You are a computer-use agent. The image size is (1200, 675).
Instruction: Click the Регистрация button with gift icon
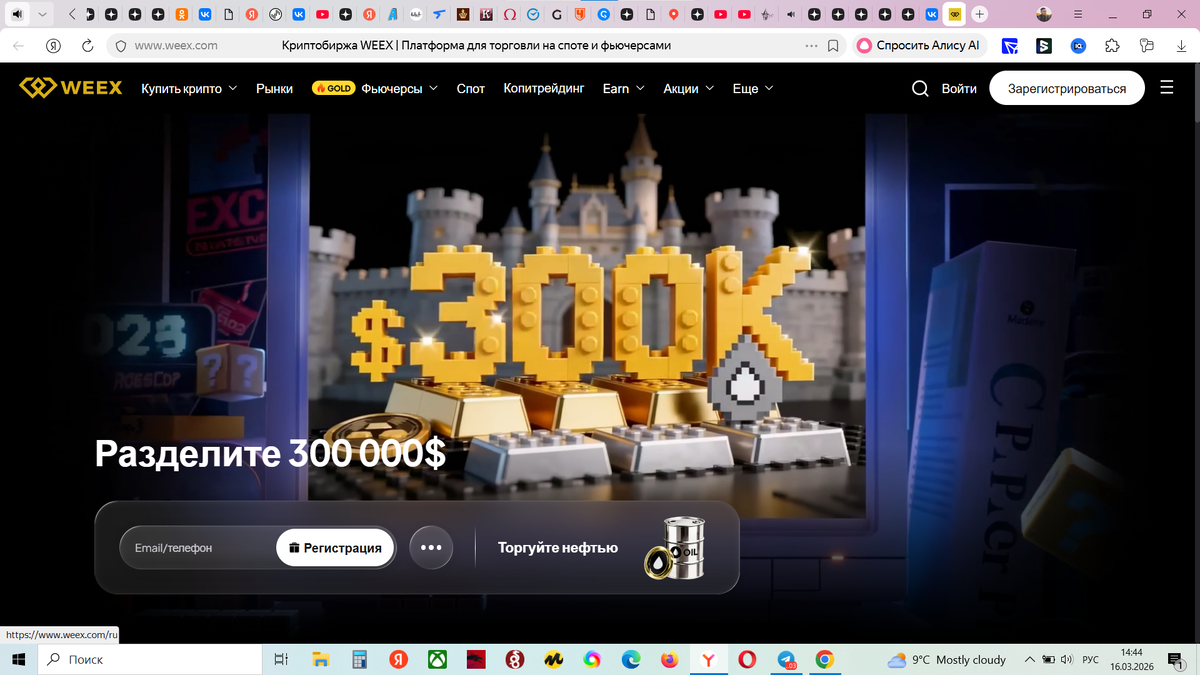coord(335,548)
